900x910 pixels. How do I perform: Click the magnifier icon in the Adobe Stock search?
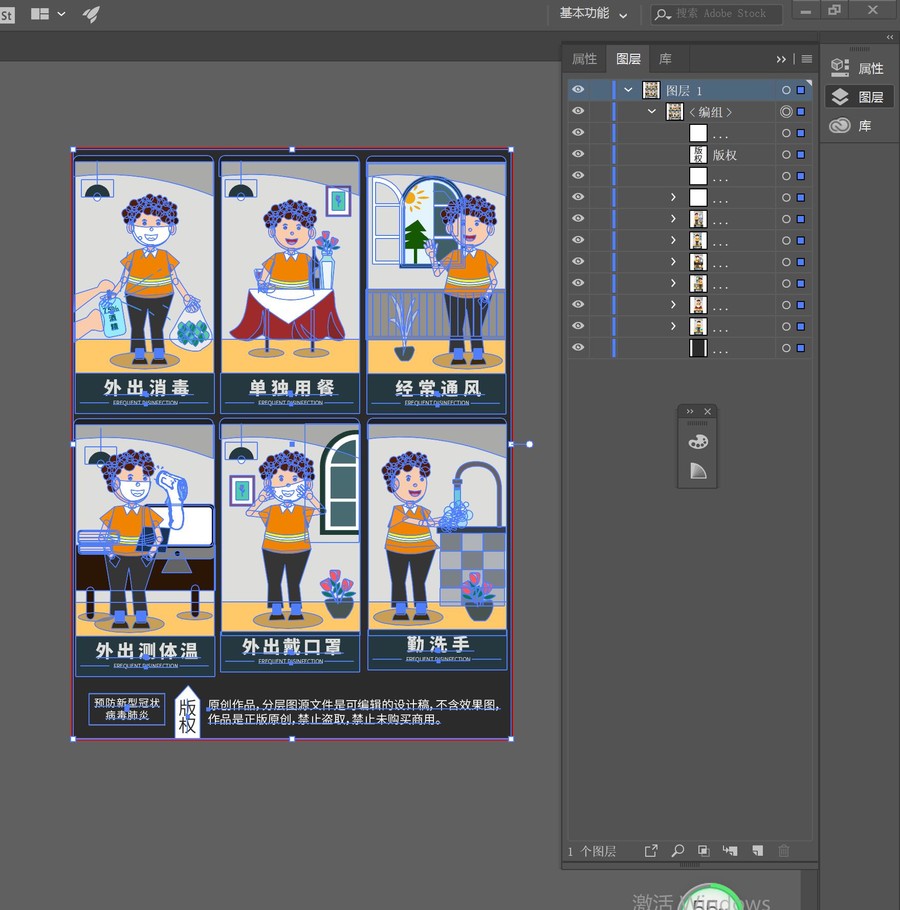tap(662, 14)
